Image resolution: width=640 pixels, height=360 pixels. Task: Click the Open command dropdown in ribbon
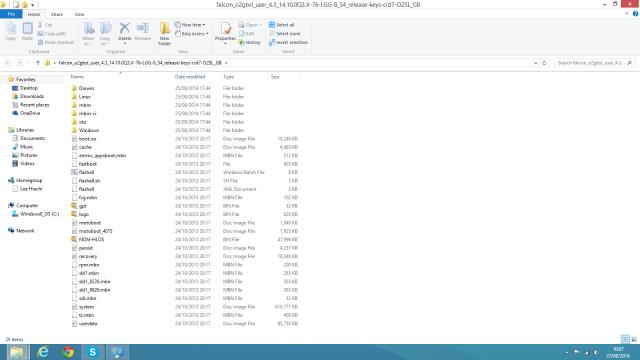click(x=250, y=25)
